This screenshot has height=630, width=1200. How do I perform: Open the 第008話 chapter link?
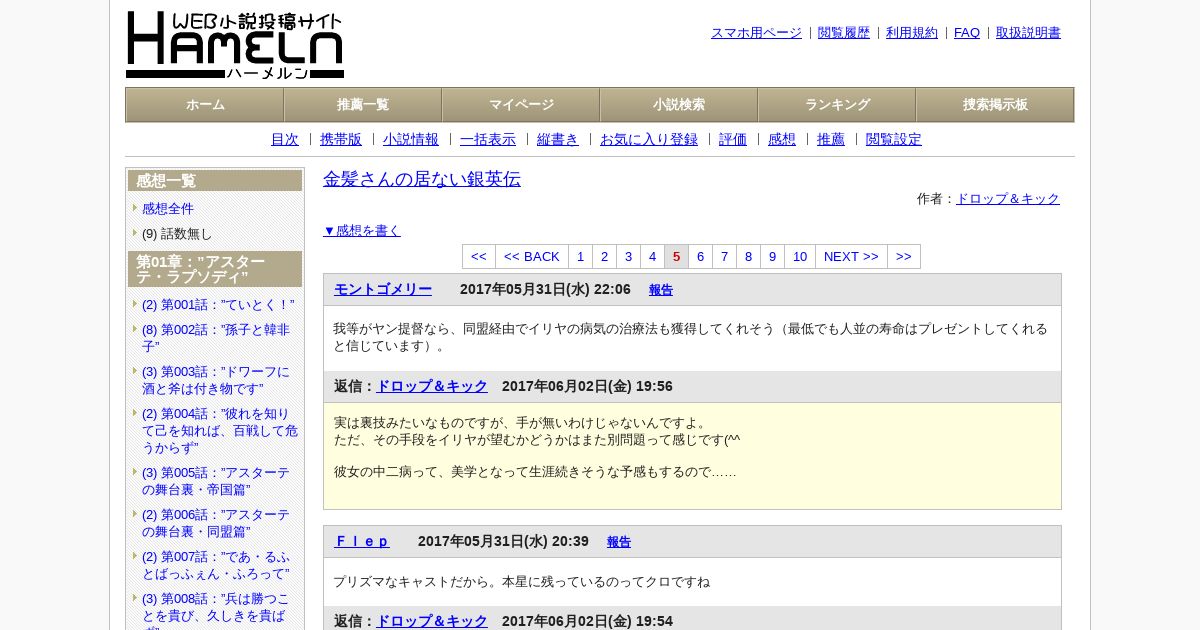pos(216,610)
